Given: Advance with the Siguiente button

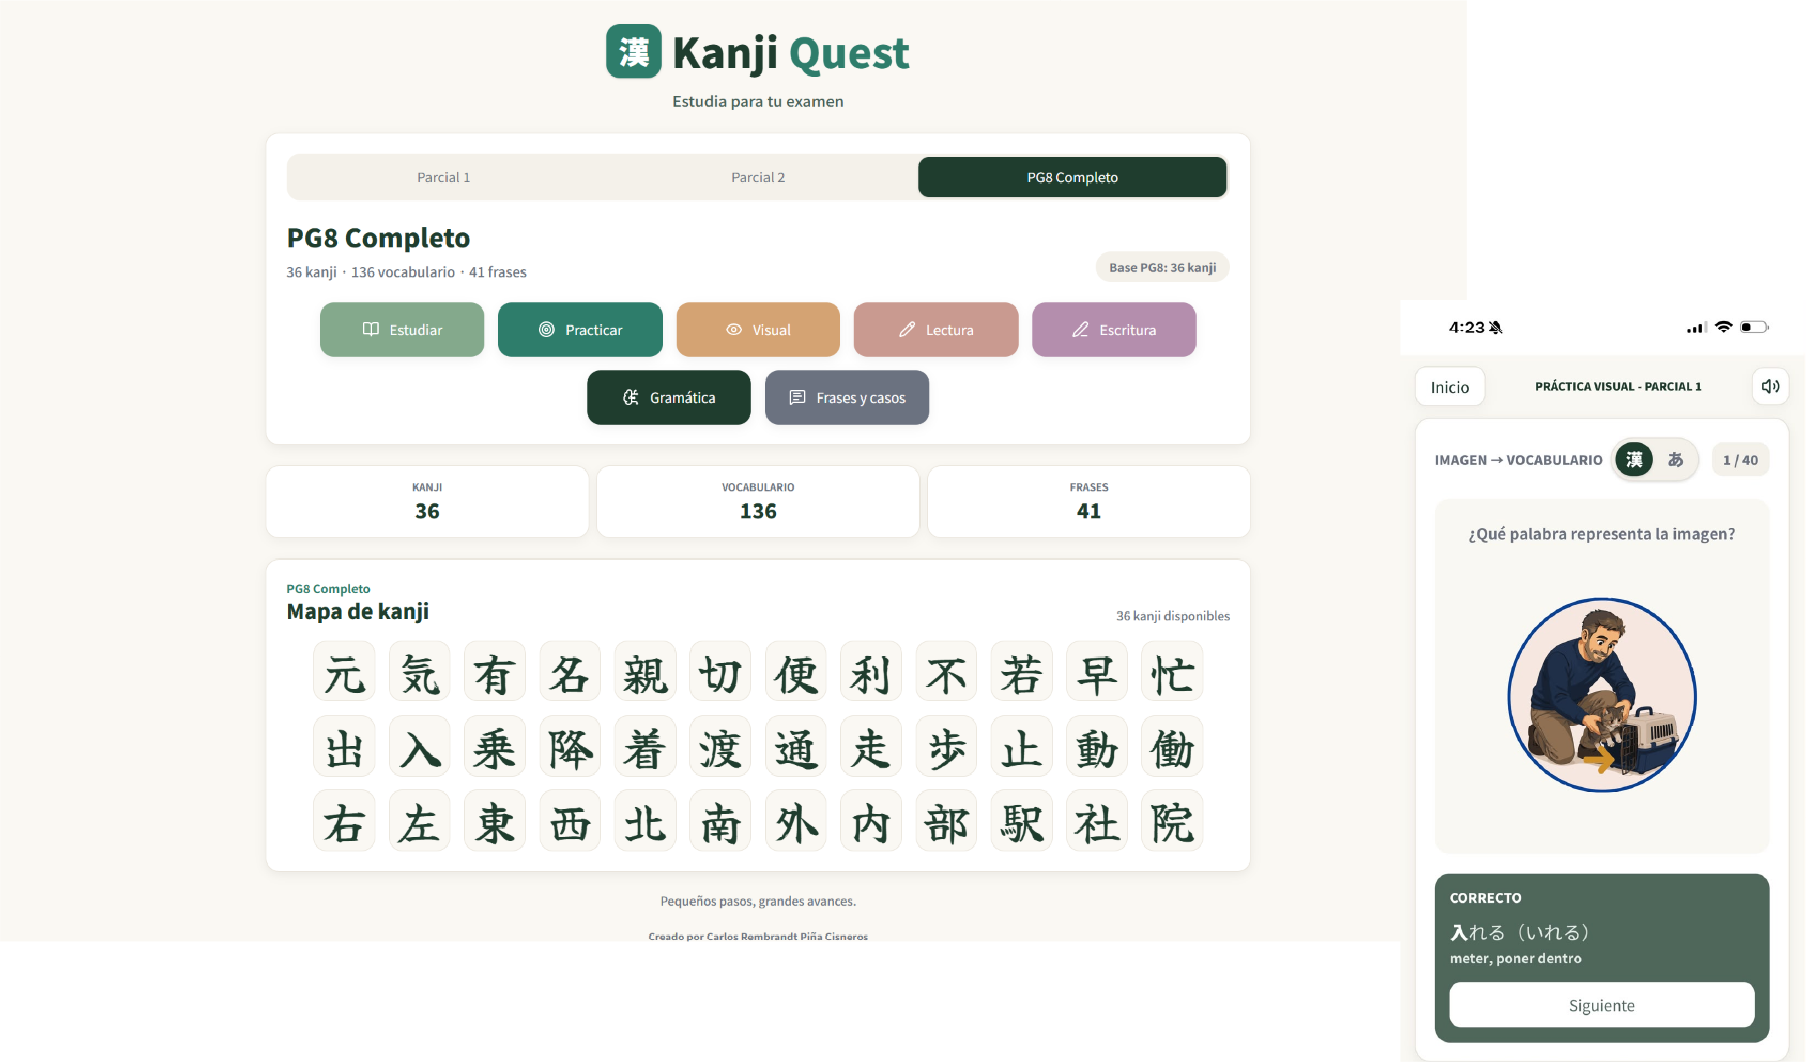Looking at the screenshot, I should 1602,1005.
